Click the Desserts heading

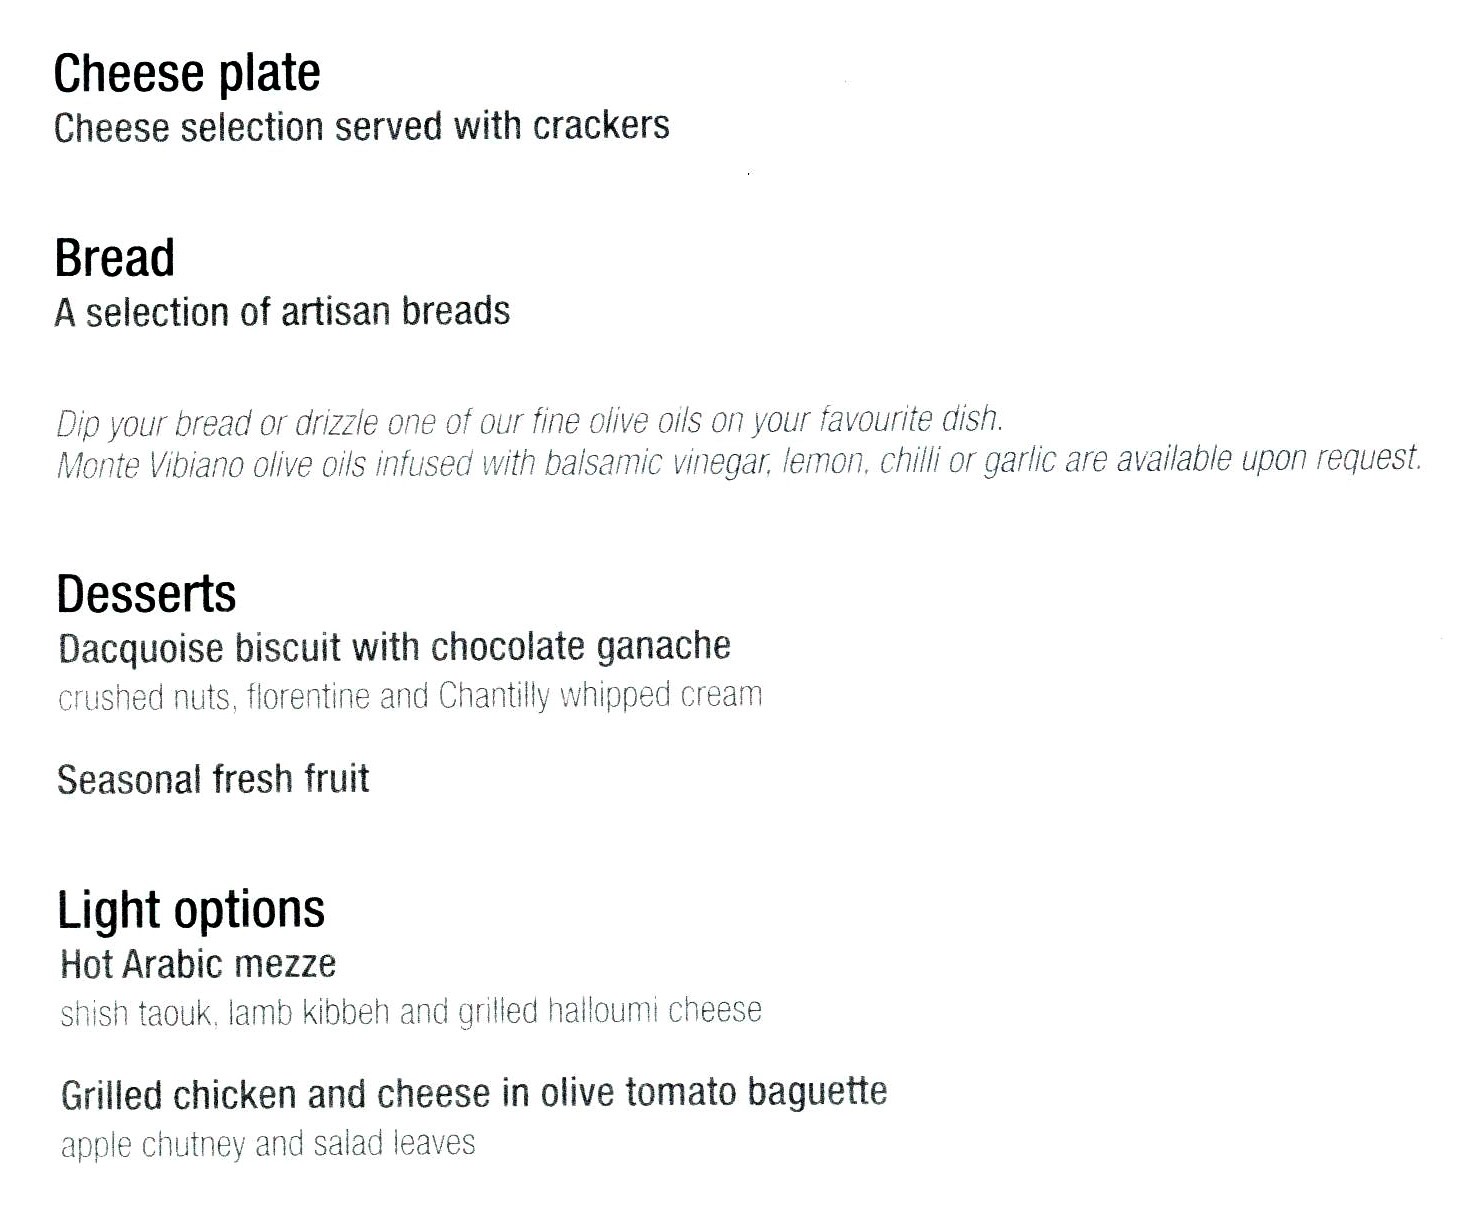click(146, 594)
